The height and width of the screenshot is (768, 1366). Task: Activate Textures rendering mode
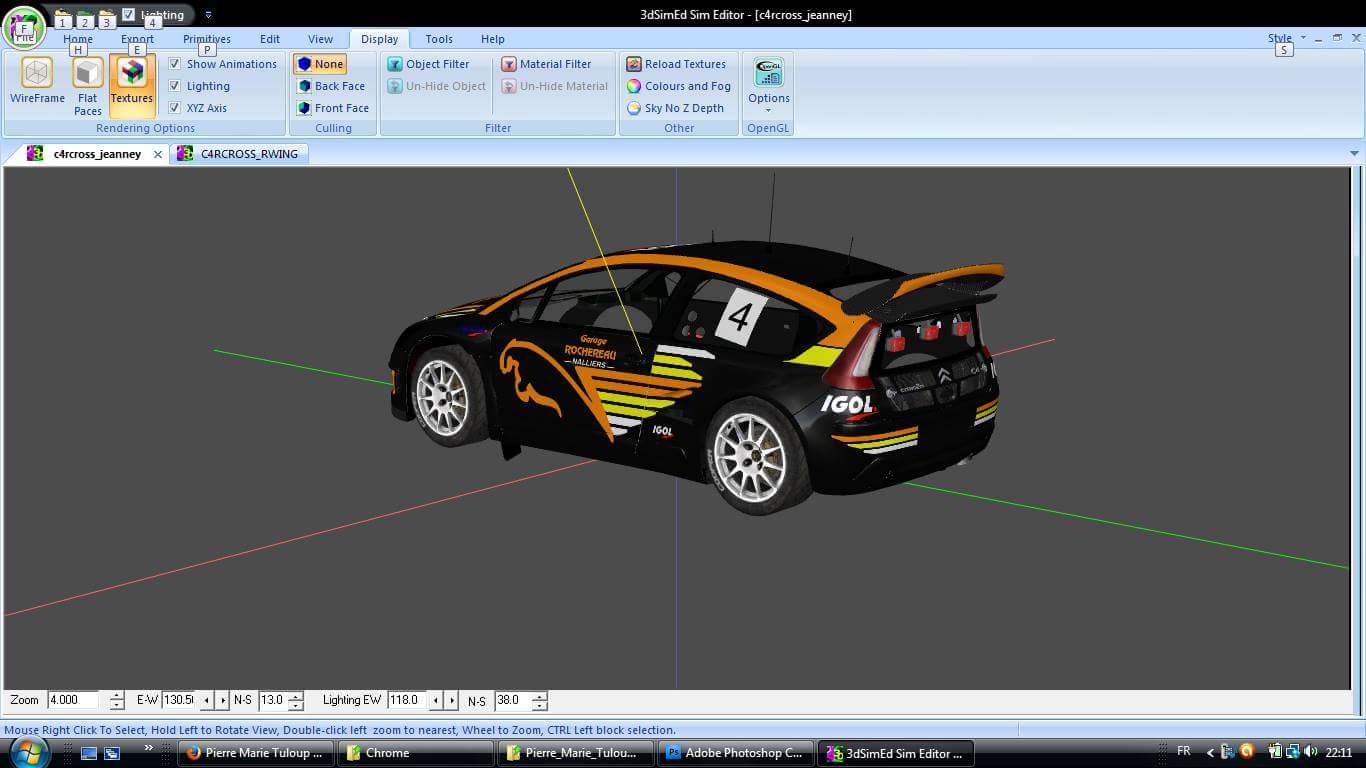132,86
